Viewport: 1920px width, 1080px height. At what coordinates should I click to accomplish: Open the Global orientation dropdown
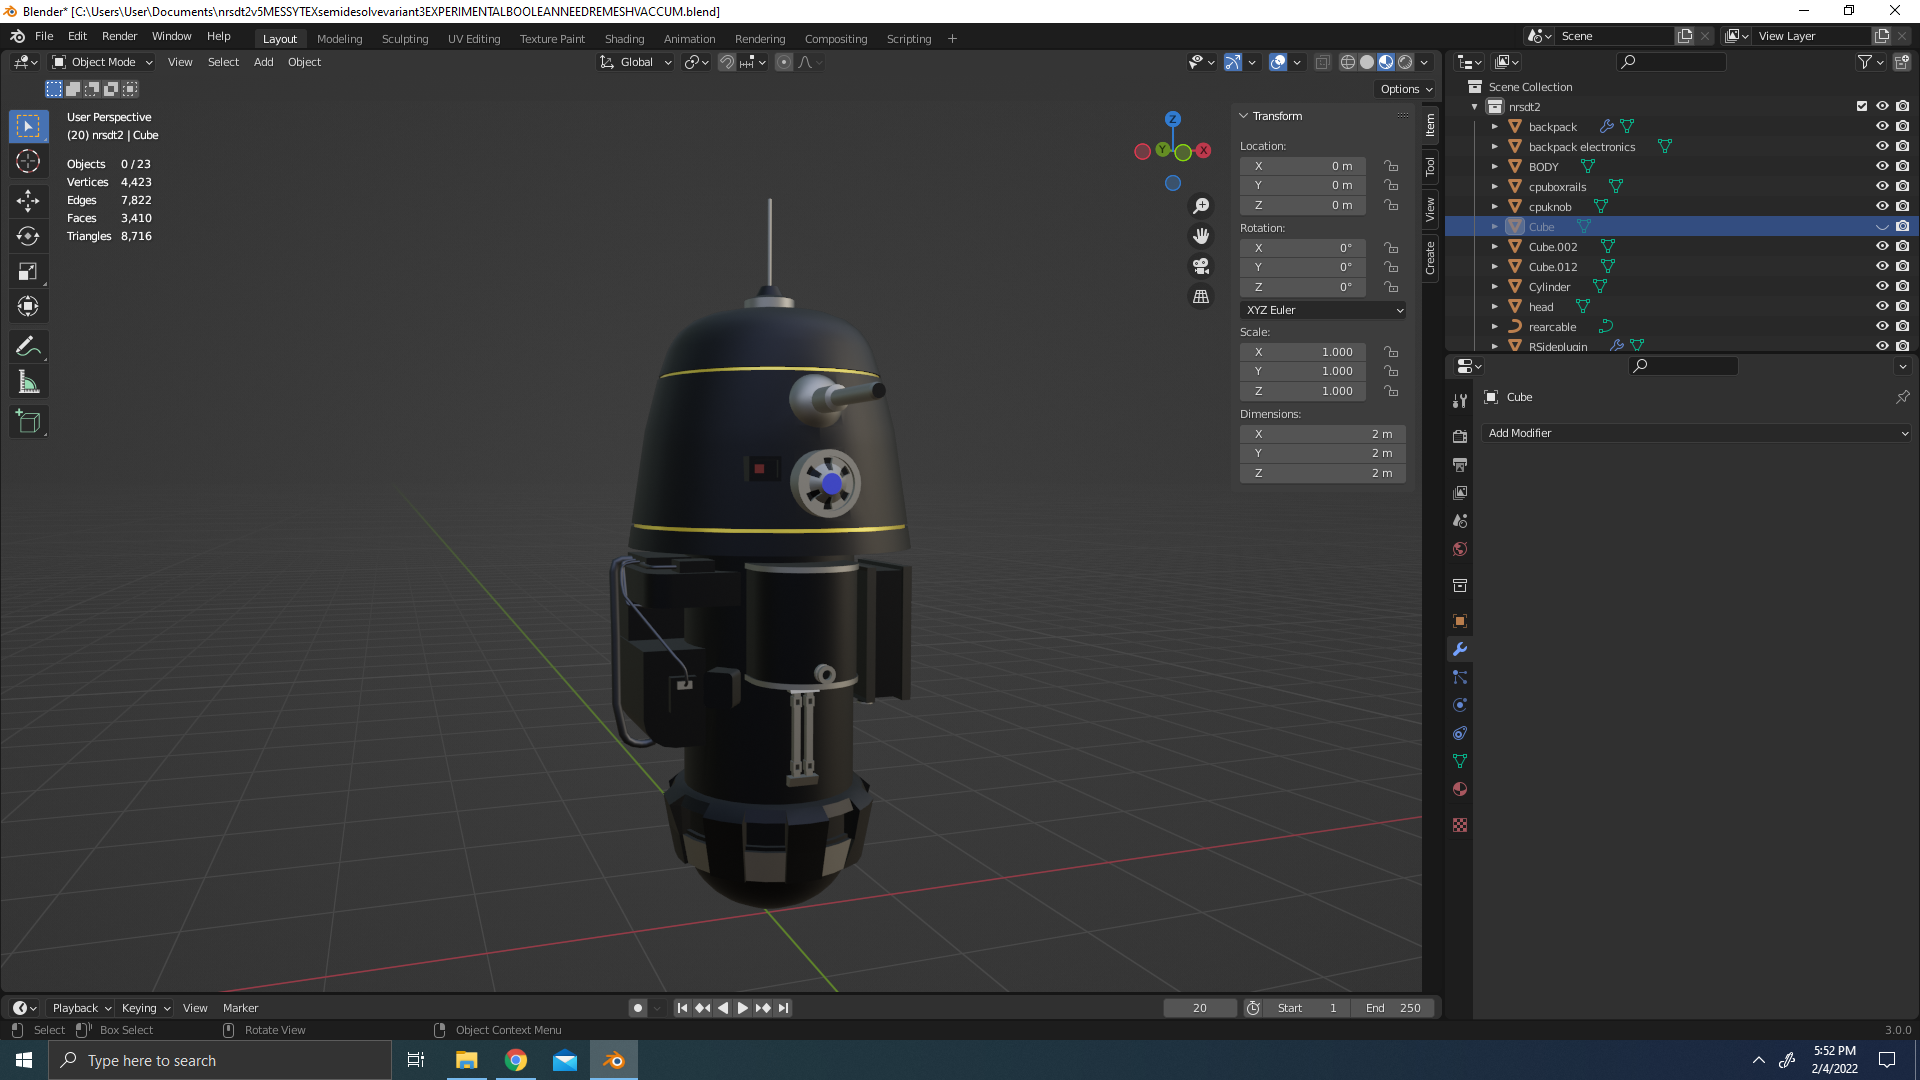636,62
